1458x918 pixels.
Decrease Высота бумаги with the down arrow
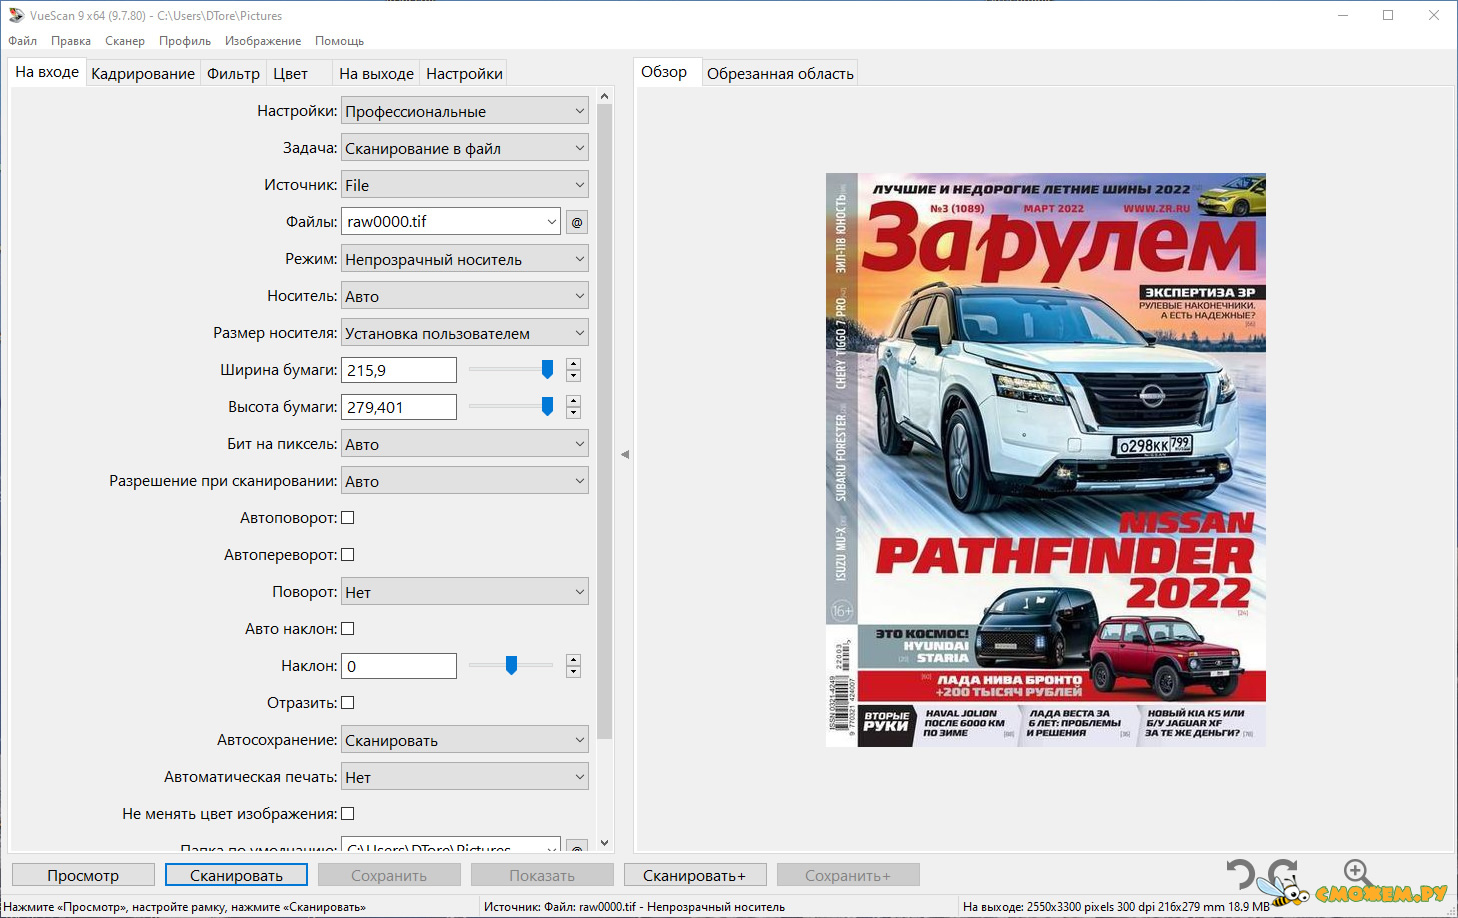click(x=573, y=413)
